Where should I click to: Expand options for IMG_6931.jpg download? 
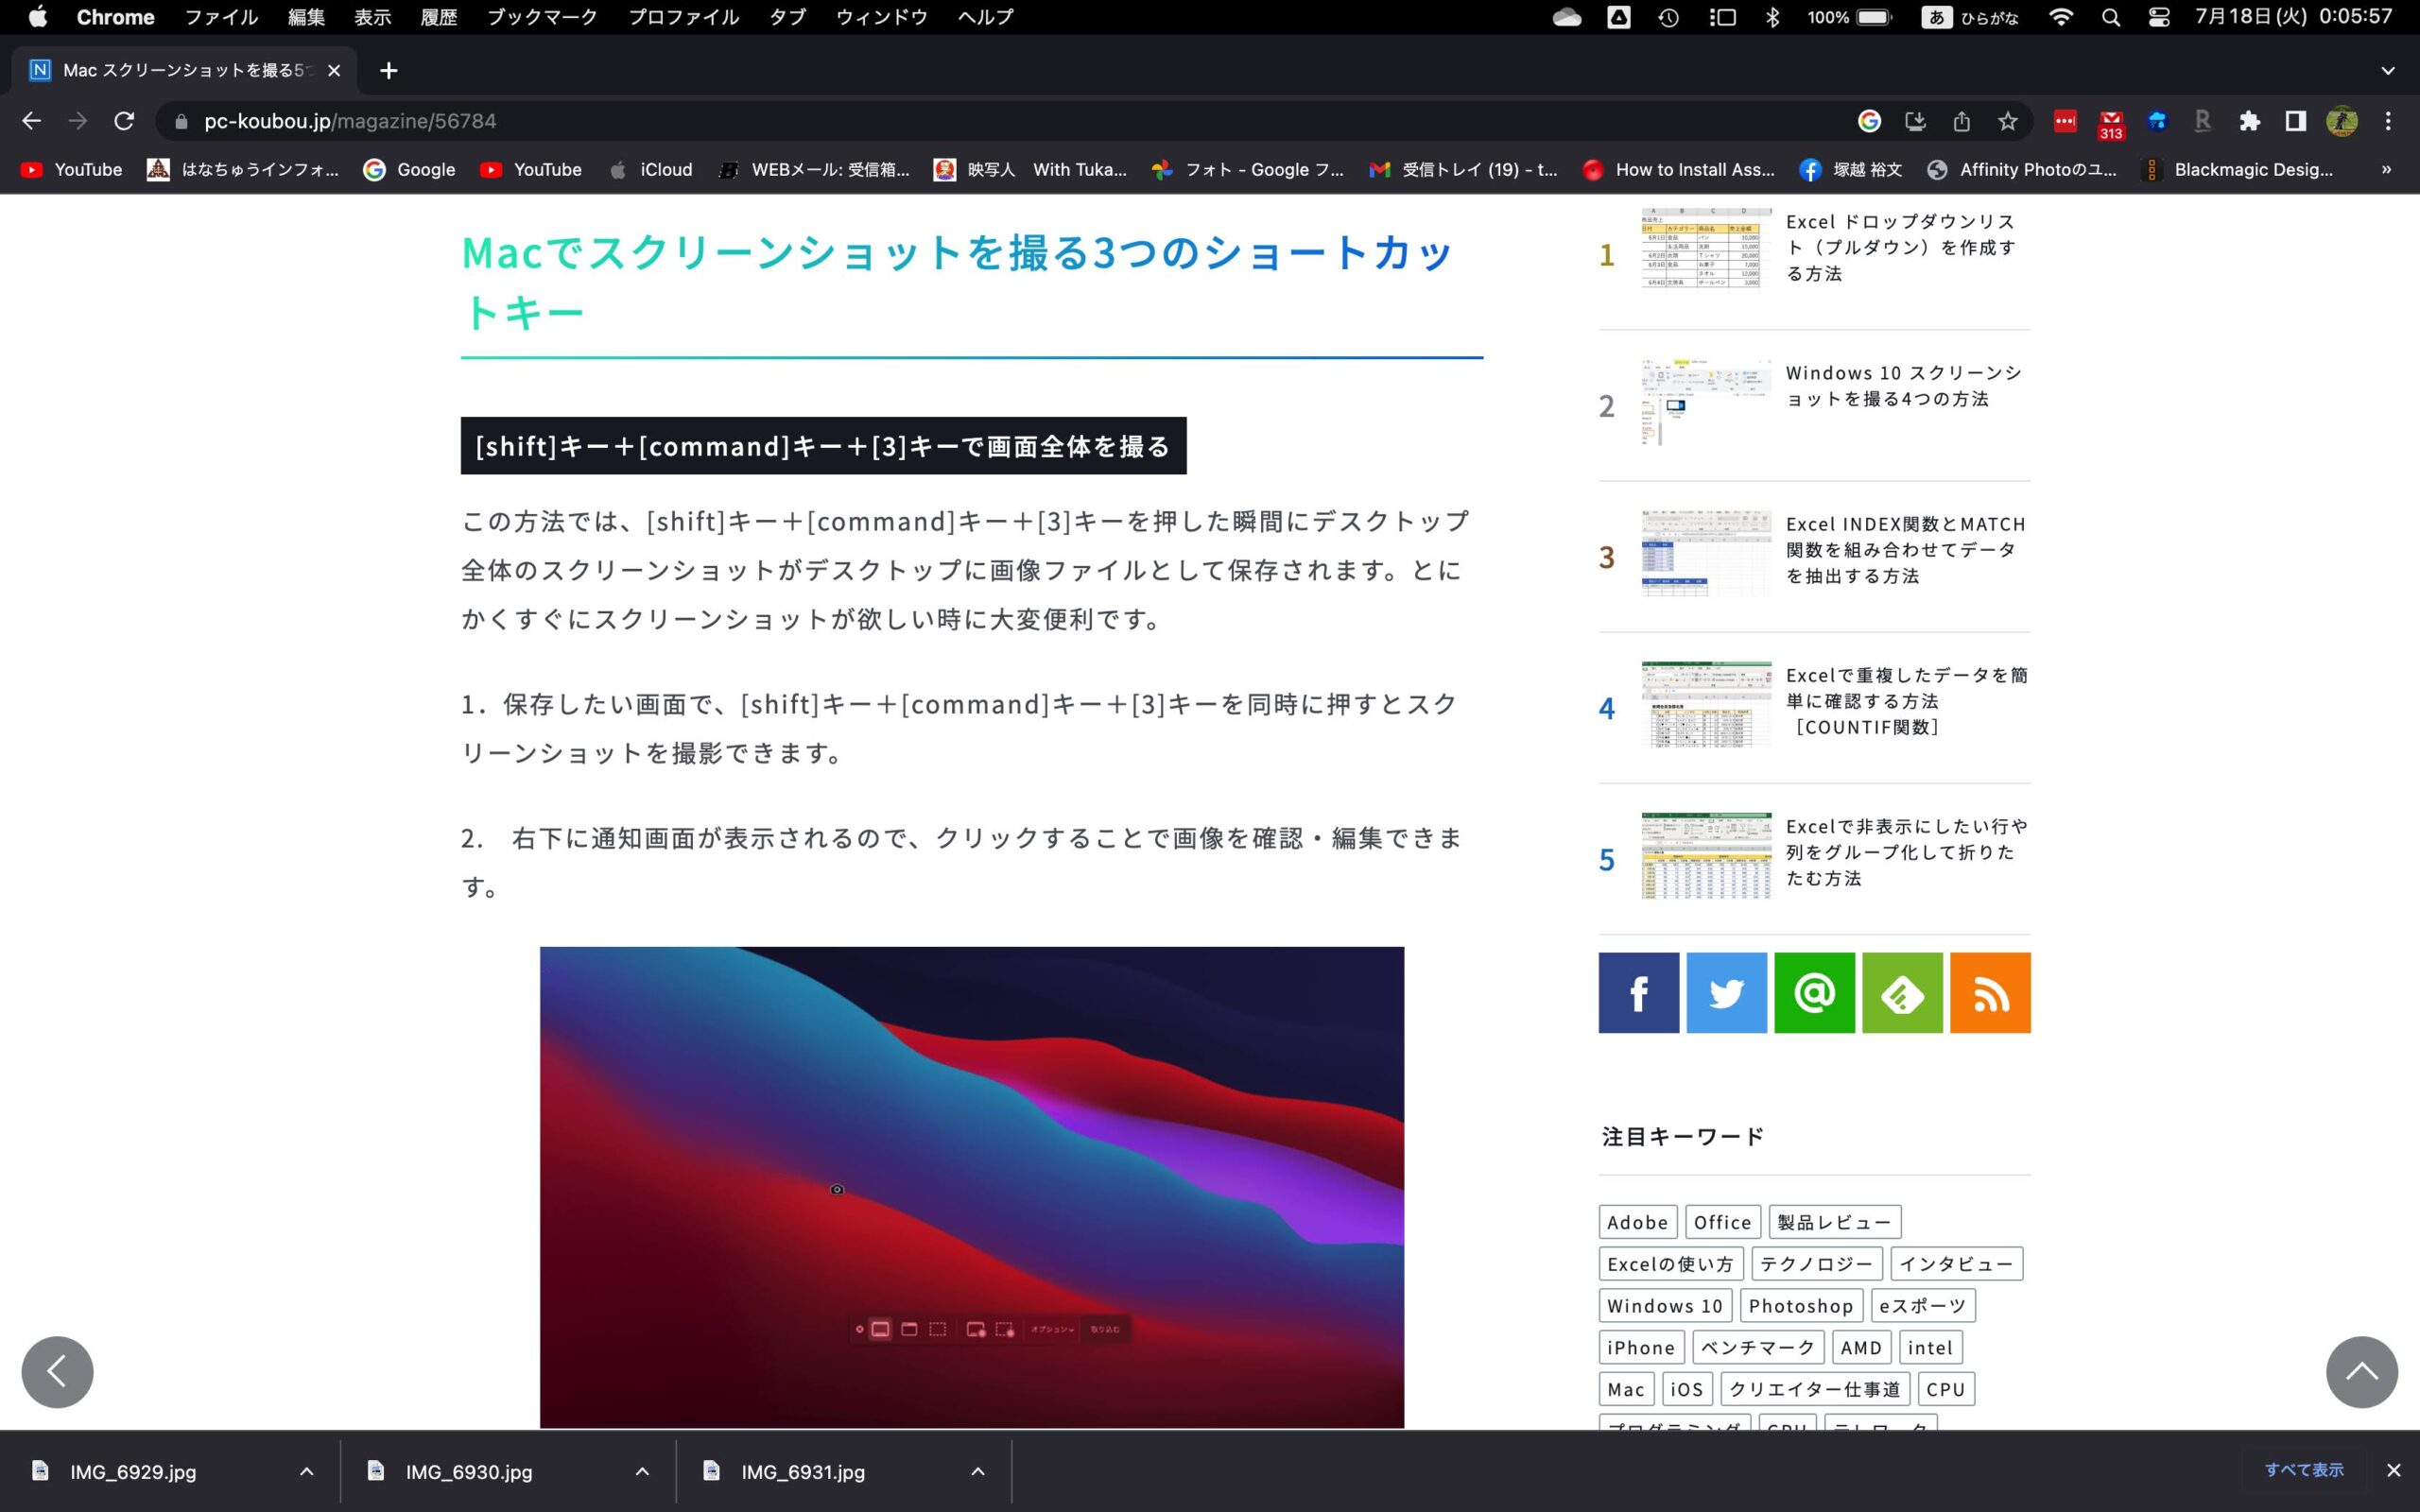(x=978, y=1471)
